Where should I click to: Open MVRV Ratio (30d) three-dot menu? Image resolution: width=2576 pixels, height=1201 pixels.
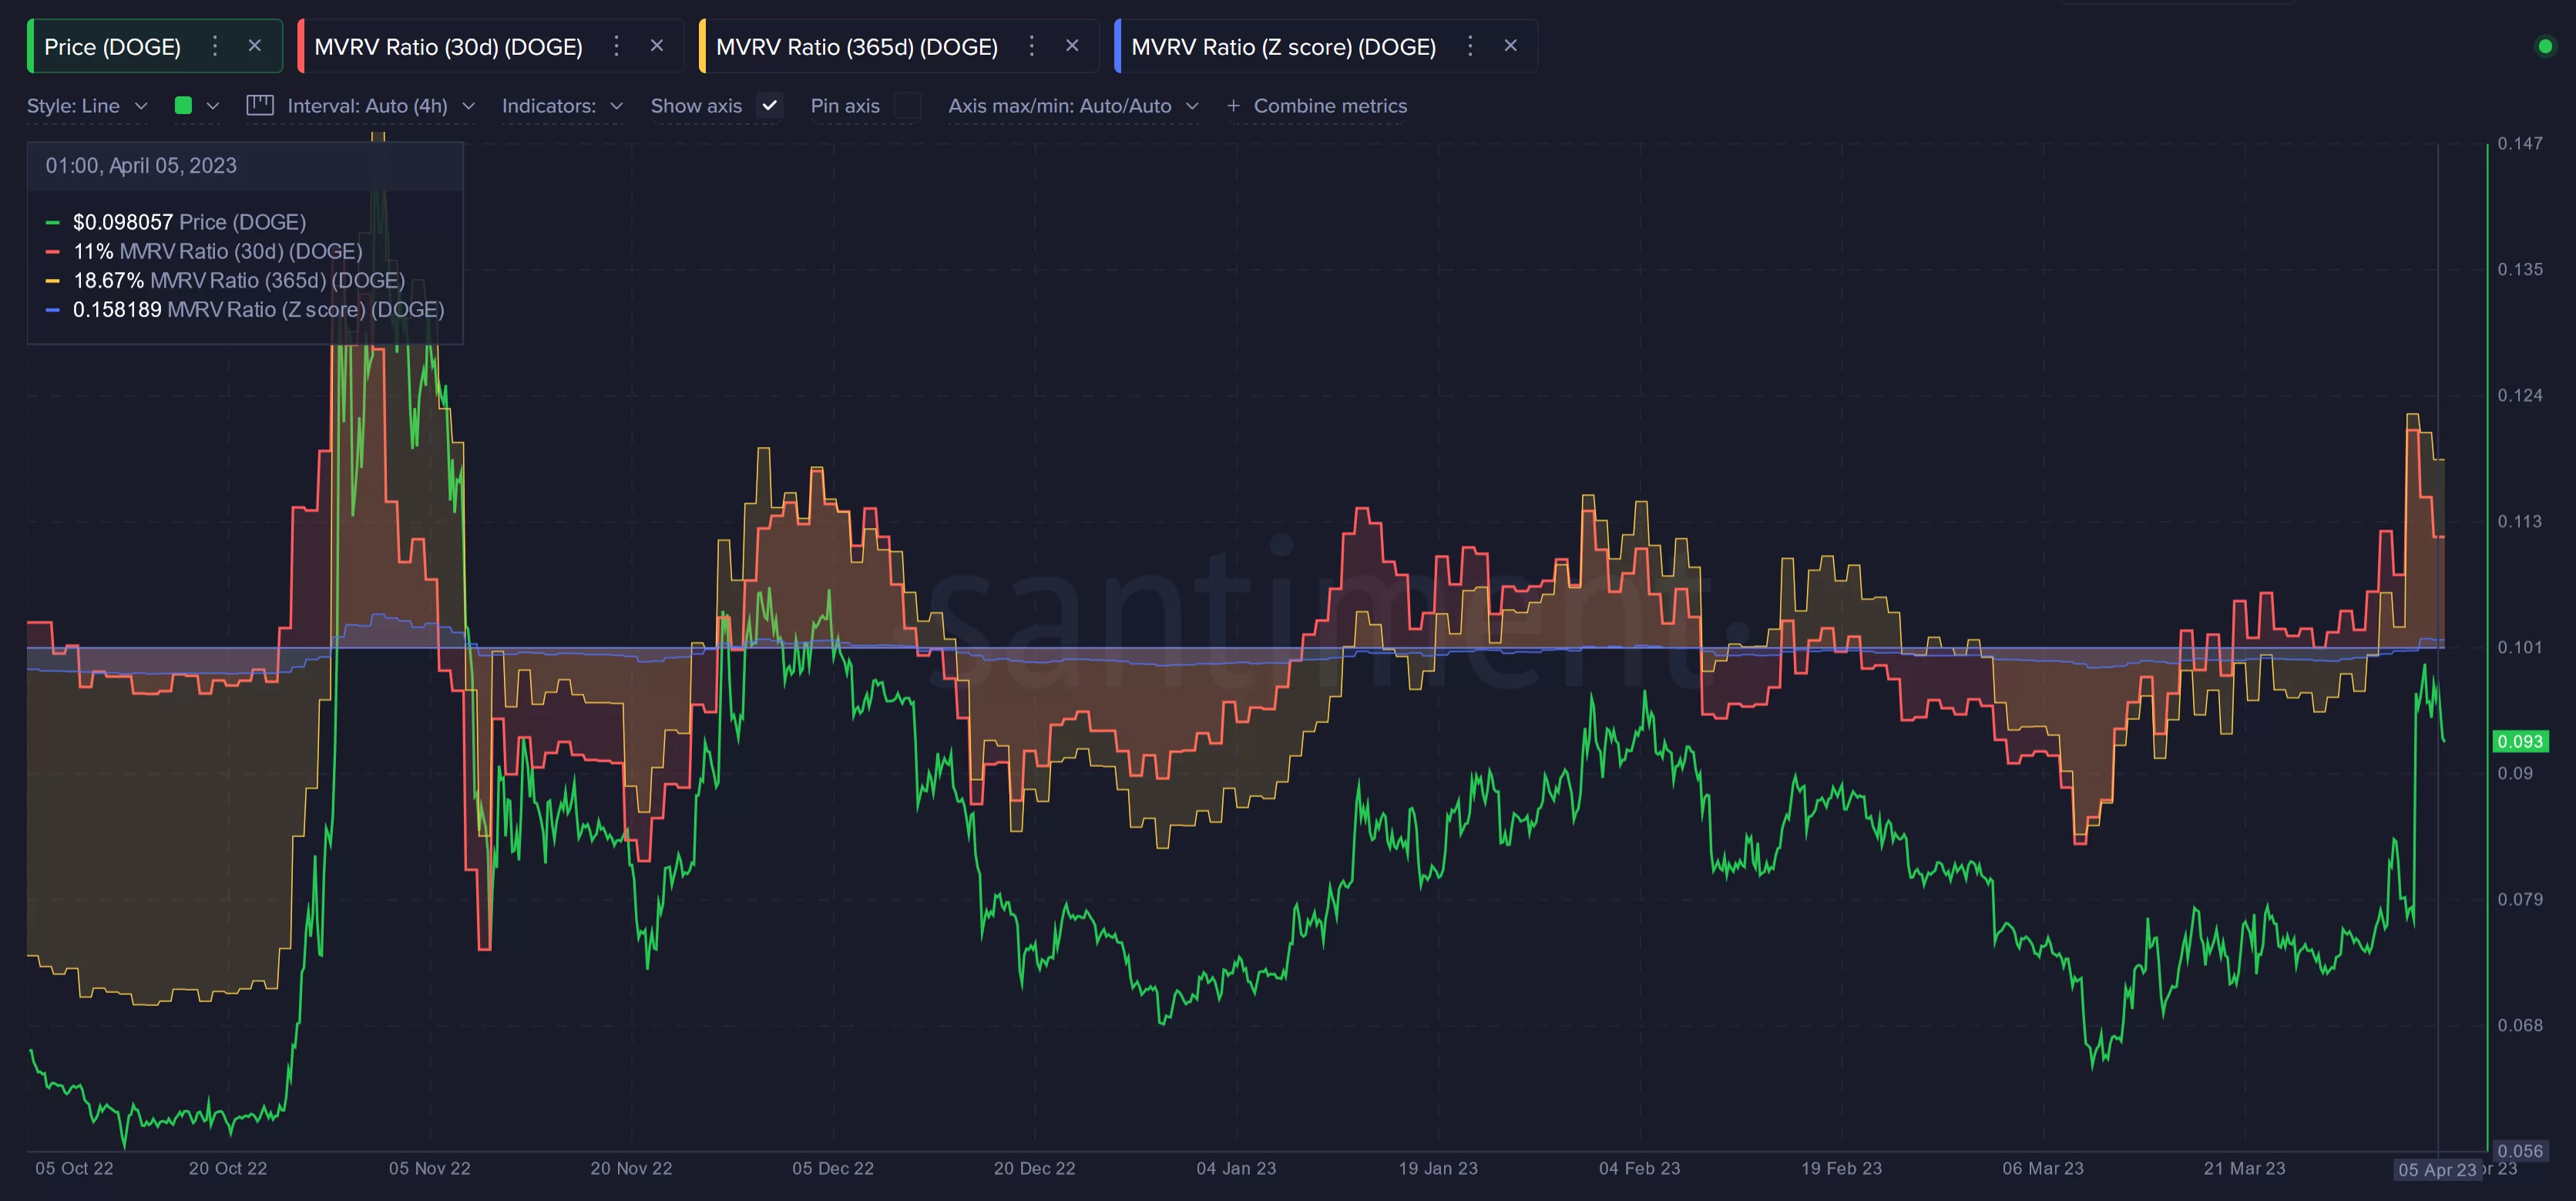point(616,46)
